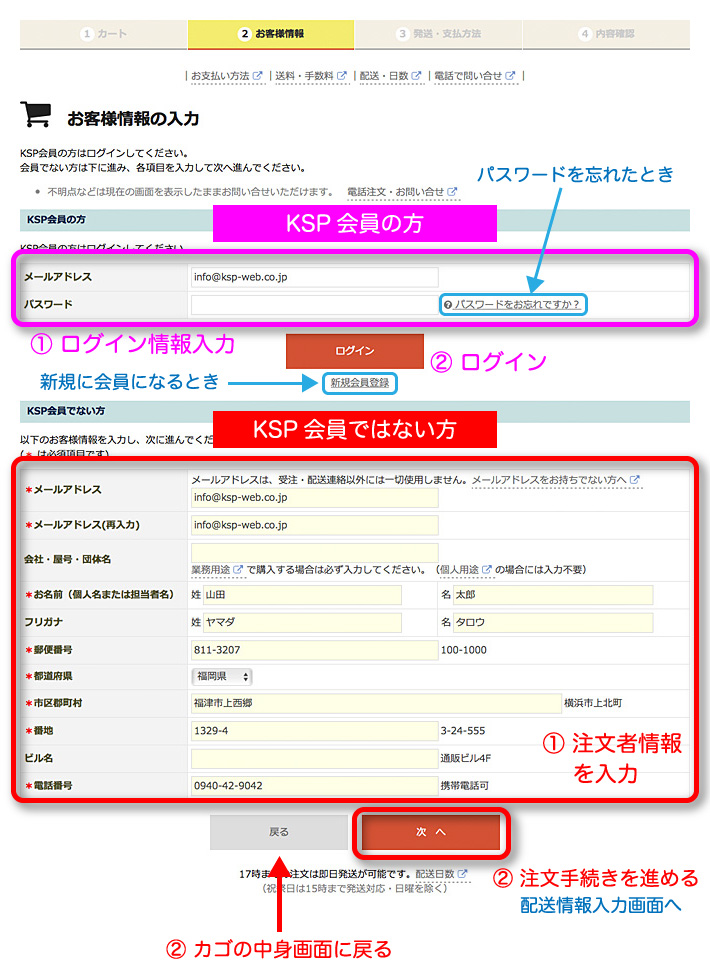Screen dimensions: 710x978
Task: Click external-link icon after 電話注文・お問い合せ
Action: [x=452, y=191]
